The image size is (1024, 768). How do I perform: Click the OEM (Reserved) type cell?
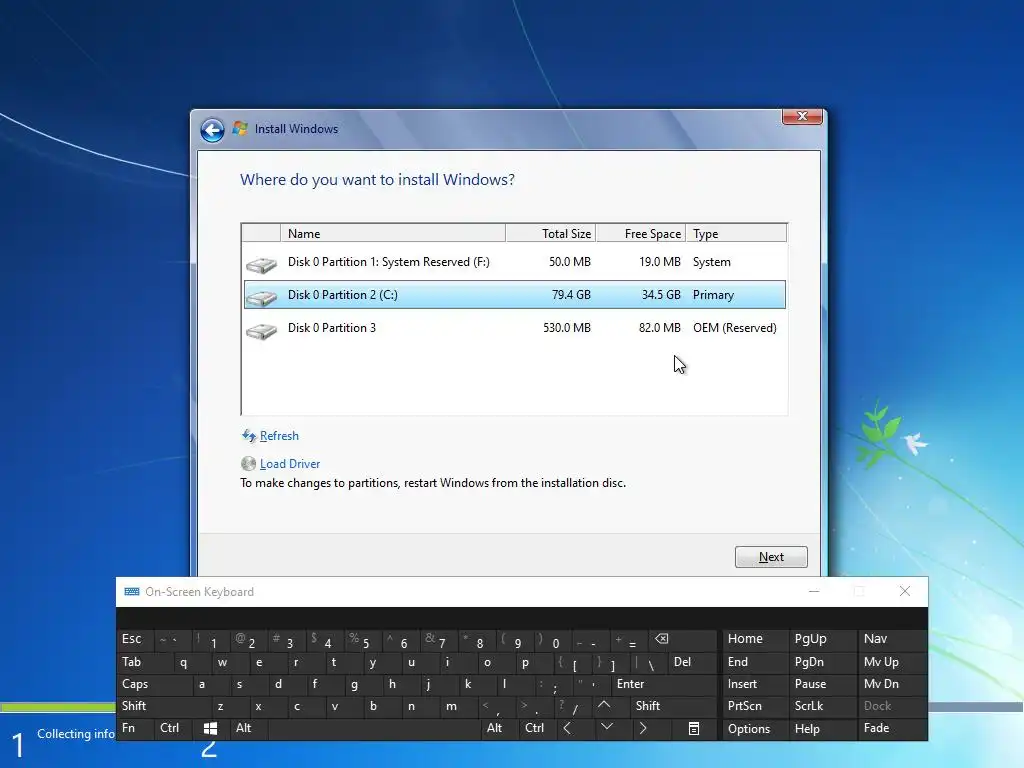click(735, 328)
